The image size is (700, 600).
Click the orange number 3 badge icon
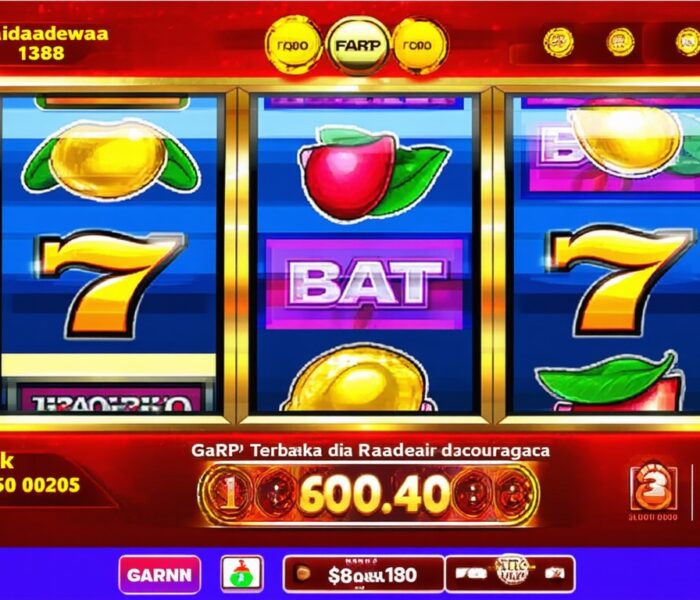click(x=654, y=488)
